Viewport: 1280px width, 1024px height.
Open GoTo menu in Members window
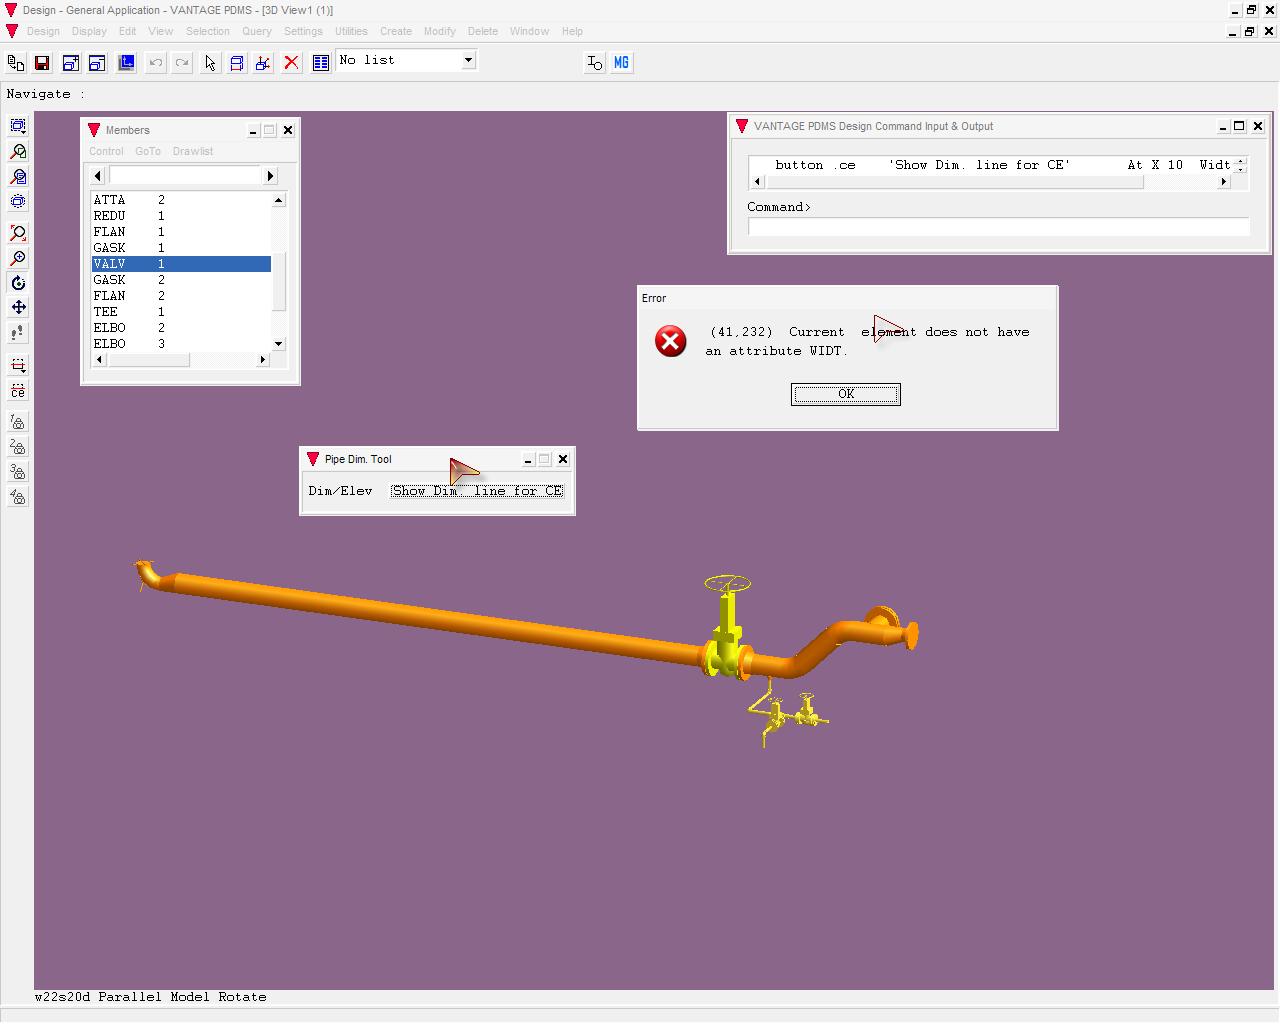click(x=148, y=151)
